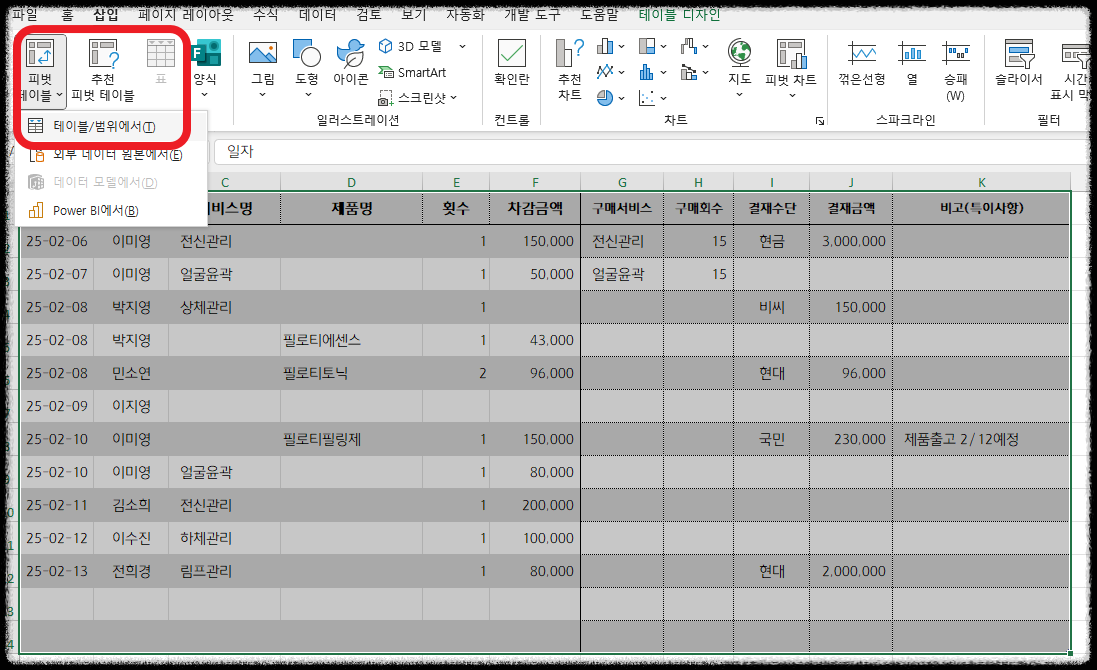Add a 승패(W) win/loss sparkline
The image size is (1097, 670).
tap(956, 70)
